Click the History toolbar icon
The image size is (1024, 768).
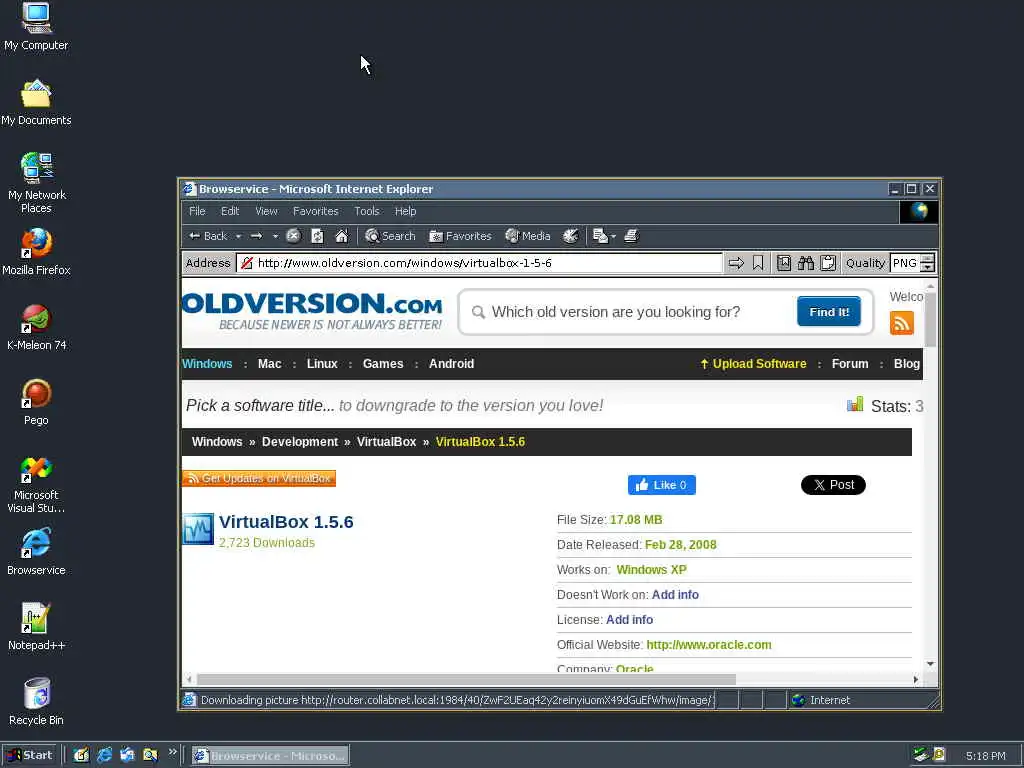571,236
